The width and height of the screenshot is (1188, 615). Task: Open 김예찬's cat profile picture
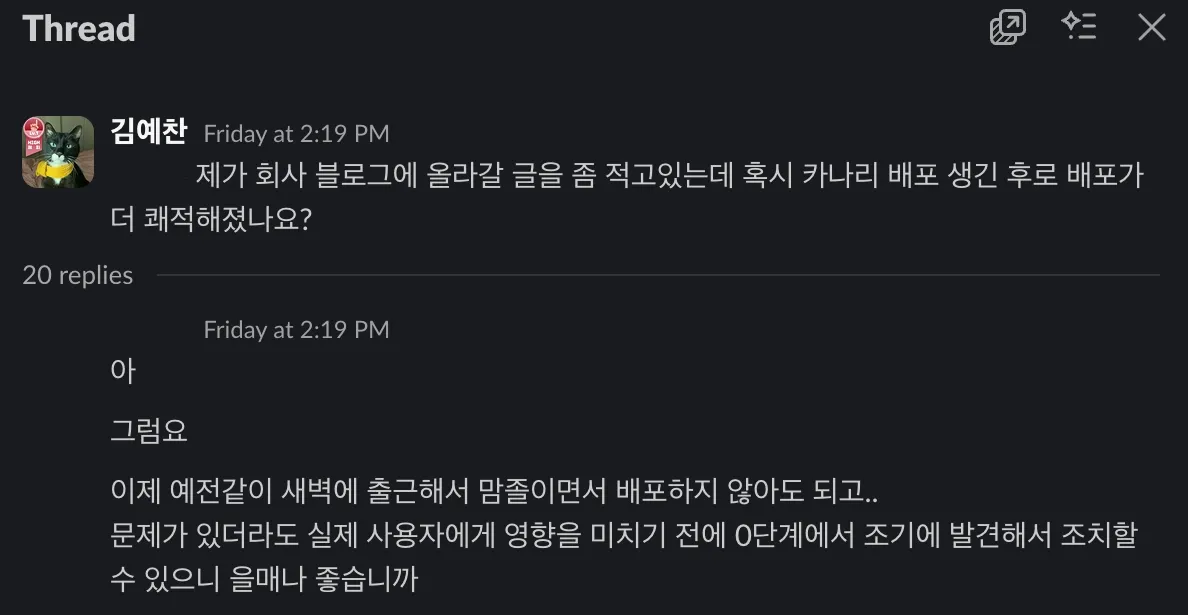pos(58,152)
